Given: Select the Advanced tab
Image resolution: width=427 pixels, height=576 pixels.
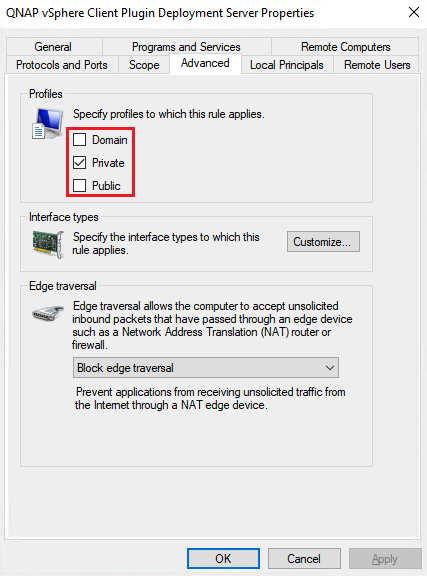Looking at the screenshot, I should 205,64.
